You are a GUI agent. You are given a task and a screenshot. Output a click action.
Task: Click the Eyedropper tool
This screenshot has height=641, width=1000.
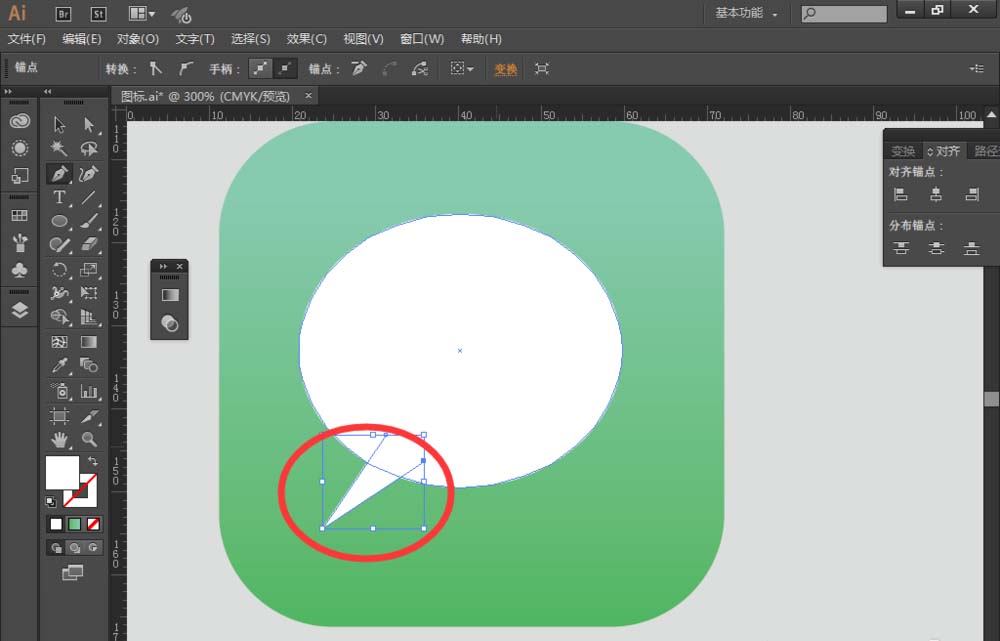coord(59,364)
